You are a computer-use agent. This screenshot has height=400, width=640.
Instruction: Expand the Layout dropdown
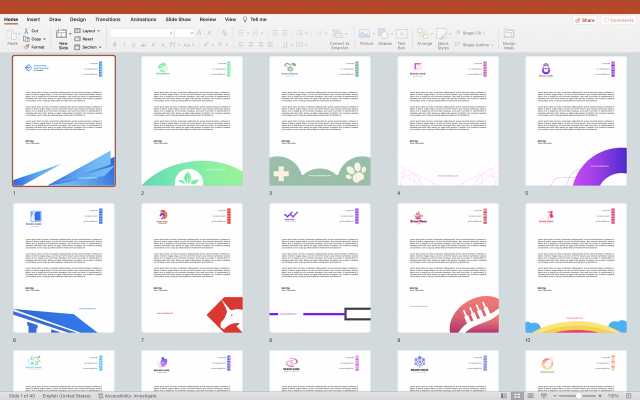[89, 31]
